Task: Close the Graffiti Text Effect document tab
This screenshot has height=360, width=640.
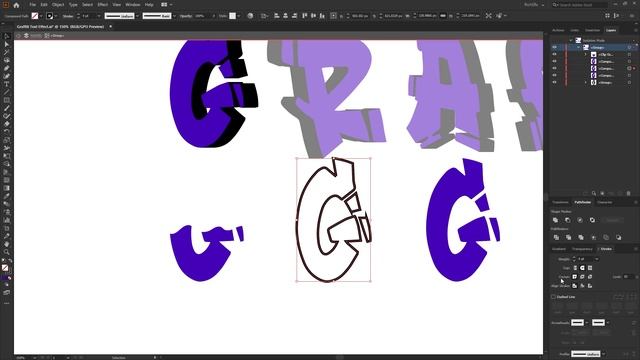Action: point(110,27)
